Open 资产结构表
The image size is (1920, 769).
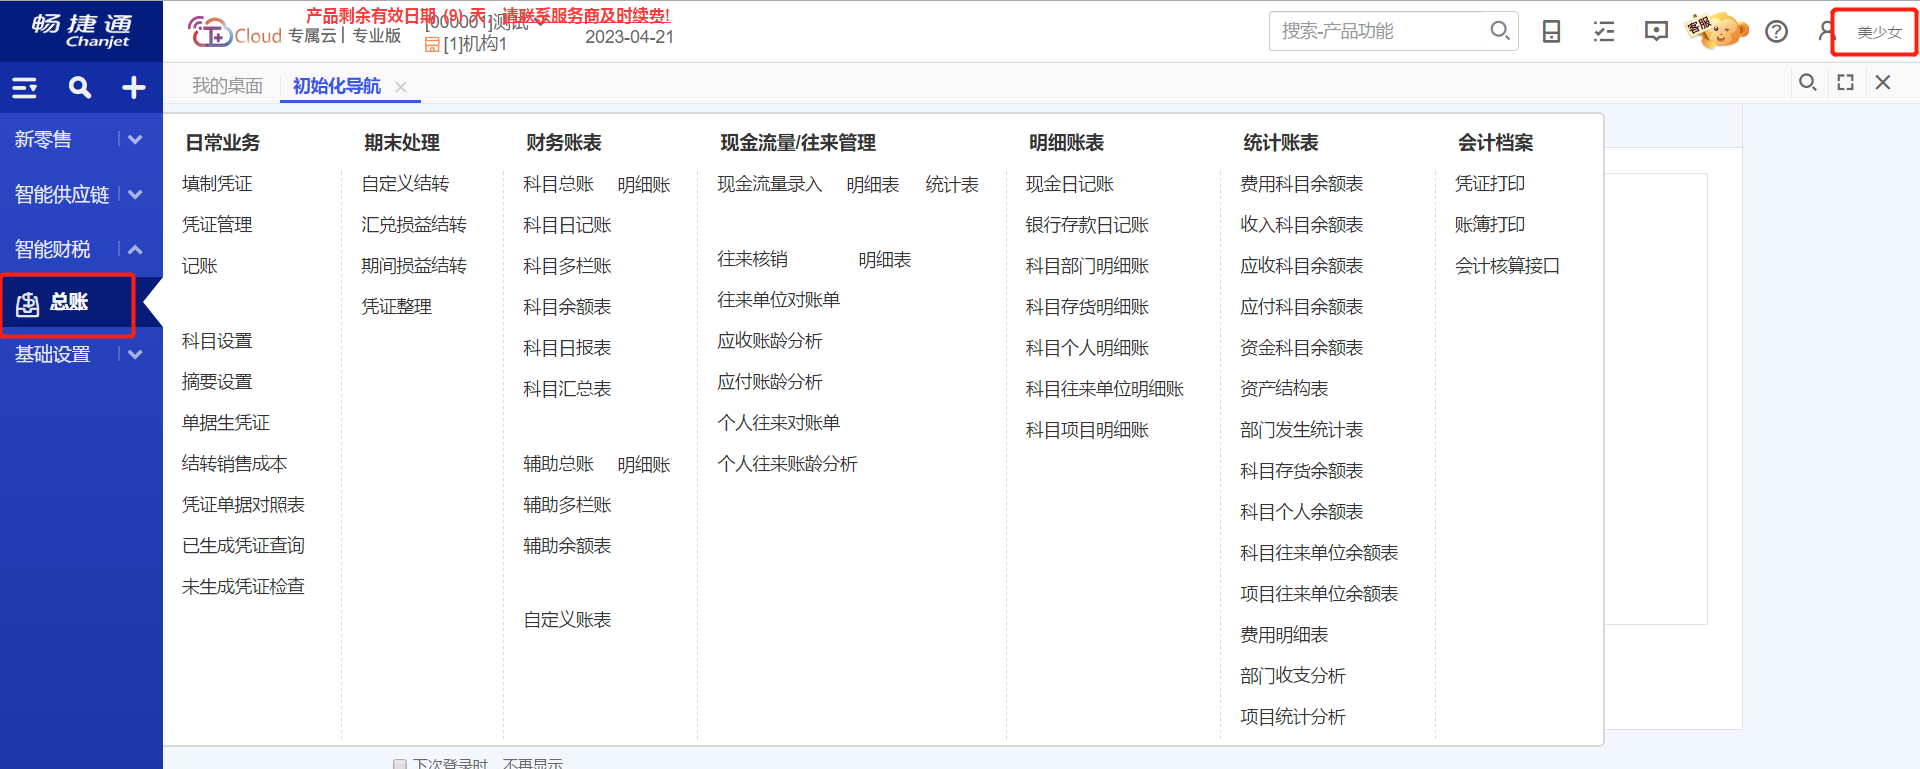1284,388
